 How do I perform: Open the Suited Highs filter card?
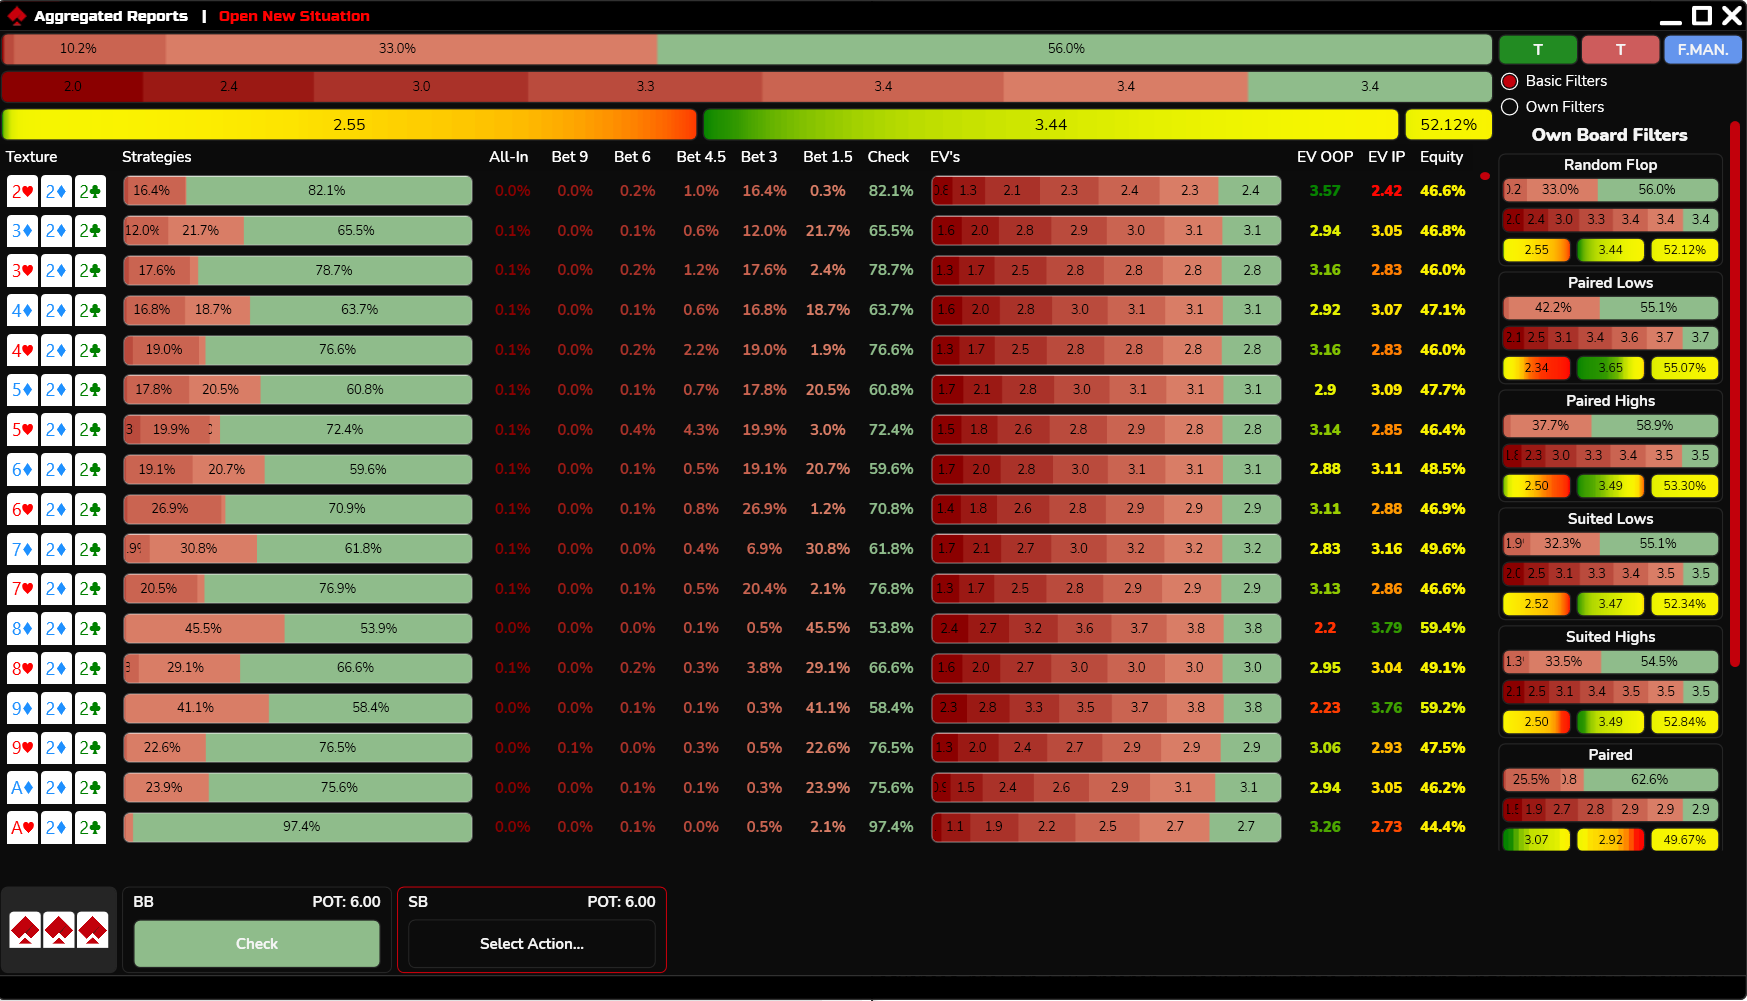tap(1610, 681)
